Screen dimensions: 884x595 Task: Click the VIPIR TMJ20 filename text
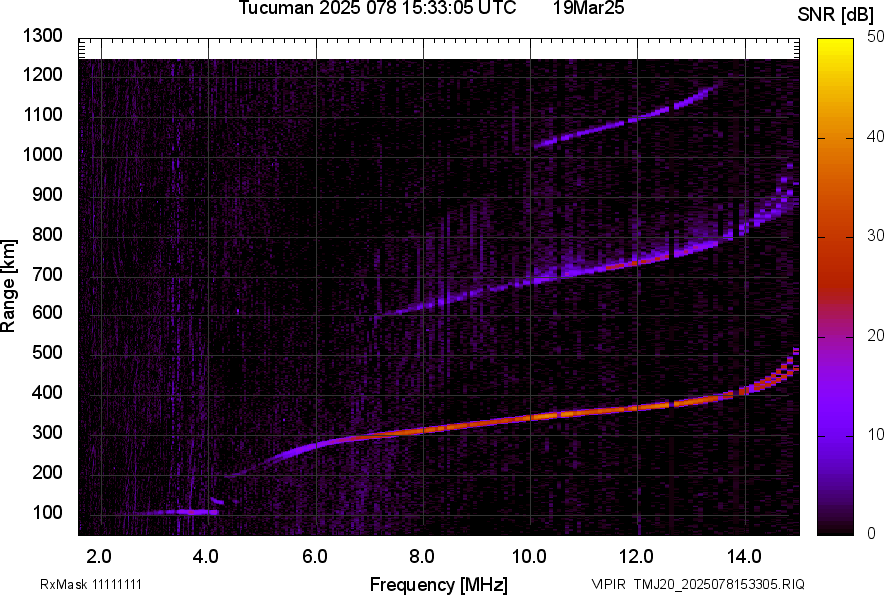coord(697,584)
